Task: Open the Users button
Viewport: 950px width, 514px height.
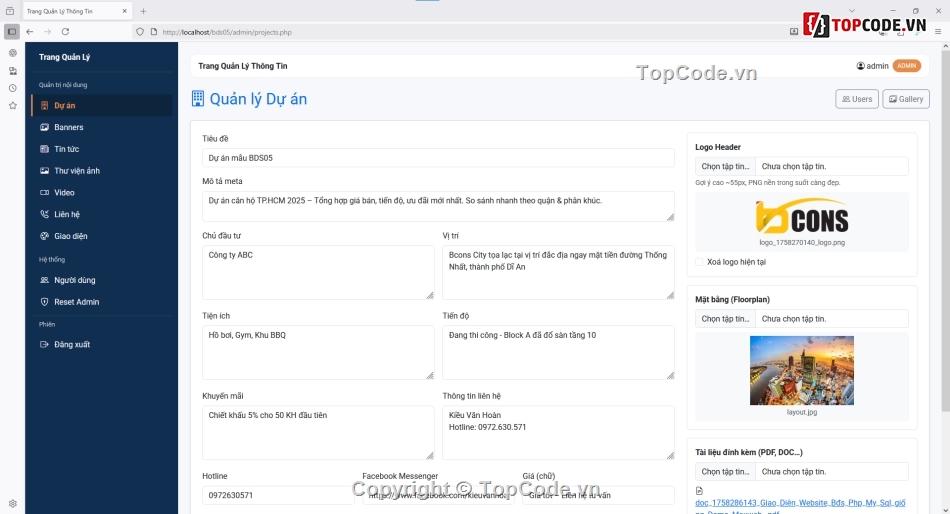Action: click(x=857, y=99)
